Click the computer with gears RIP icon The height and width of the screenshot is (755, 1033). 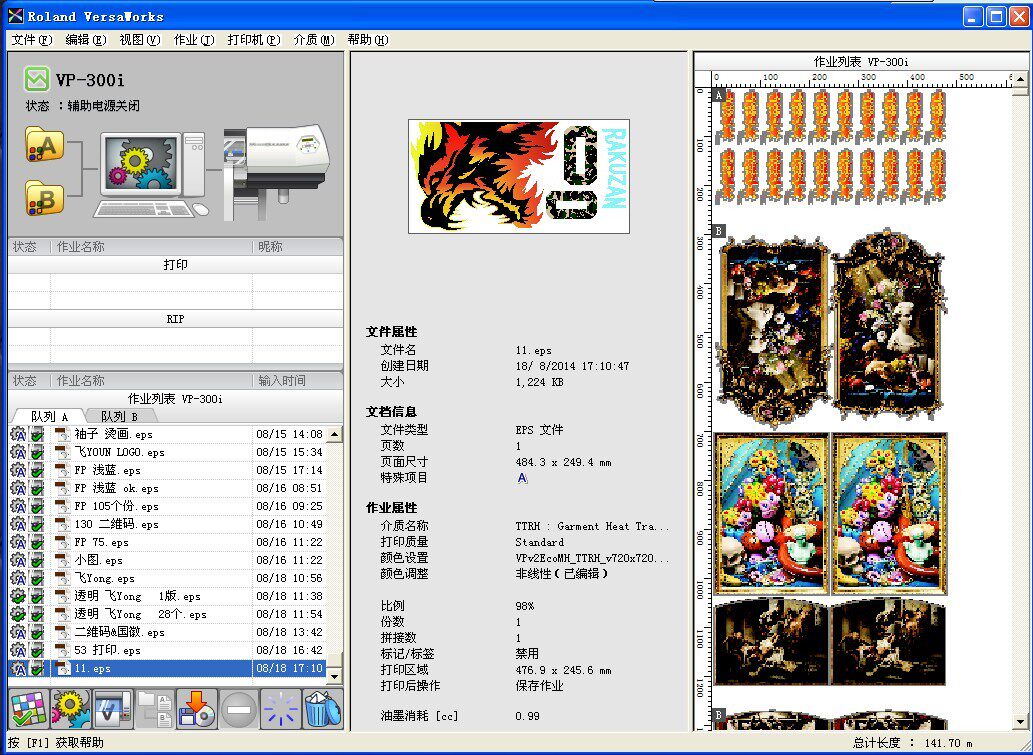(153, 175)
